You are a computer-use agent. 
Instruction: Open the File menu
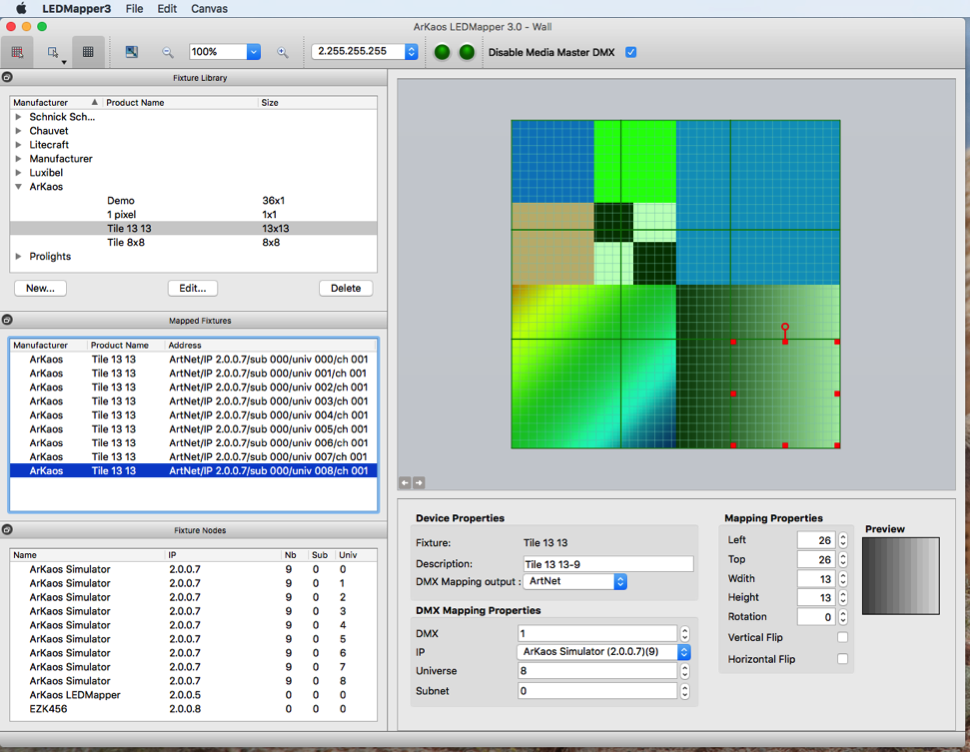click(x=134, y=9)
